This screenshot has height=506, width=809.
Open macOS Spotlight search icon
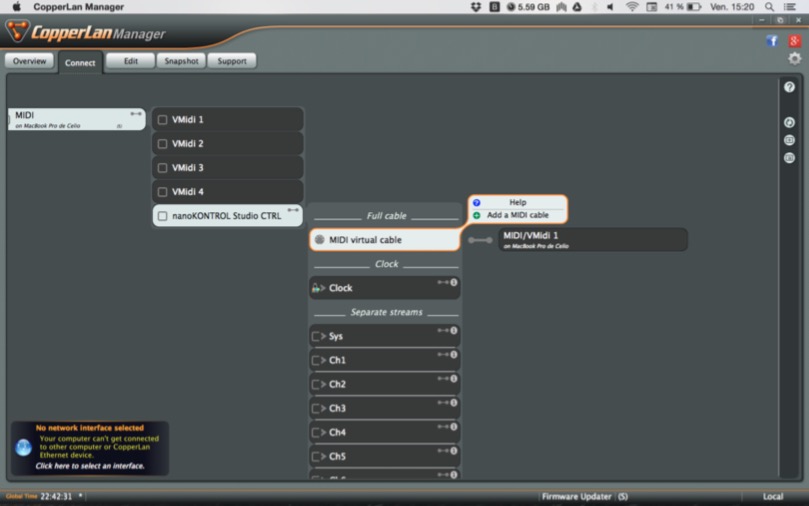pyautogui.click(x=769, y=7)
